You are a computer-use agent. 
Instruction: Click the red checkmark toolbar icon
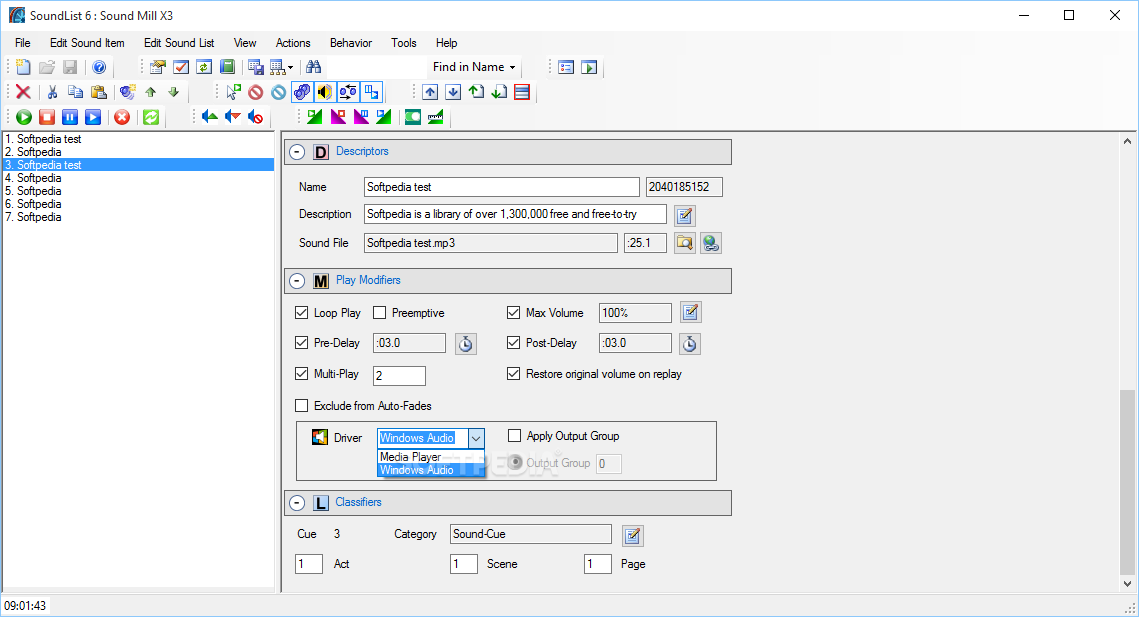(181, 68)
